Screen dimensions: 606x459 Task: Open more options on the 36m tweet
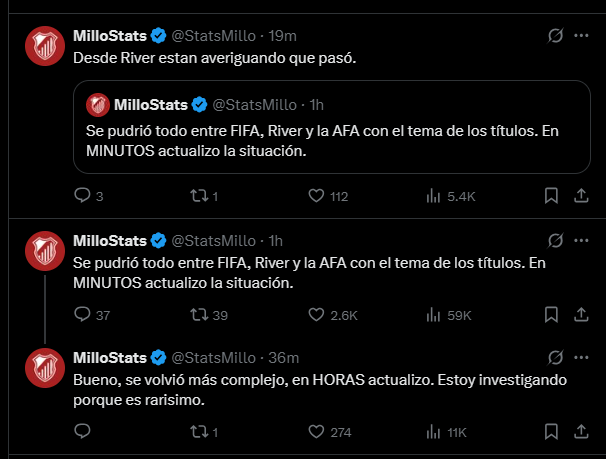tap(581, 357)
